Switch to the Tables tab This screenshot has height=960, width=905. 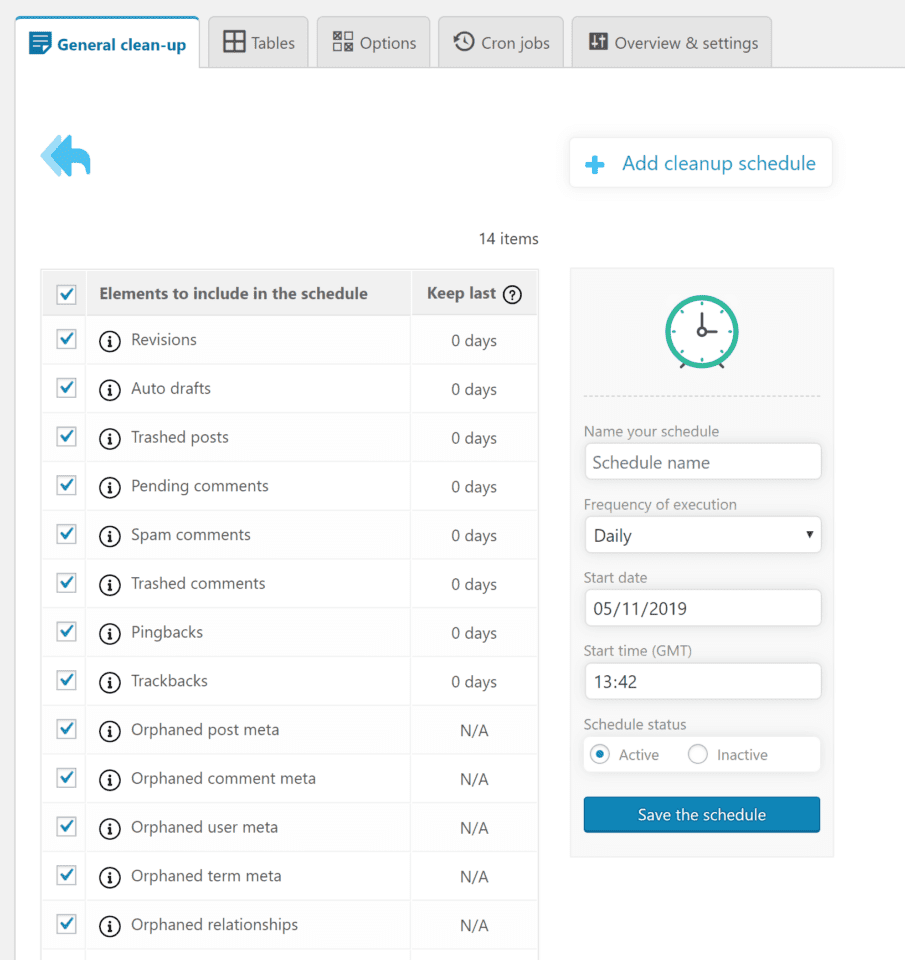(259, 43)
